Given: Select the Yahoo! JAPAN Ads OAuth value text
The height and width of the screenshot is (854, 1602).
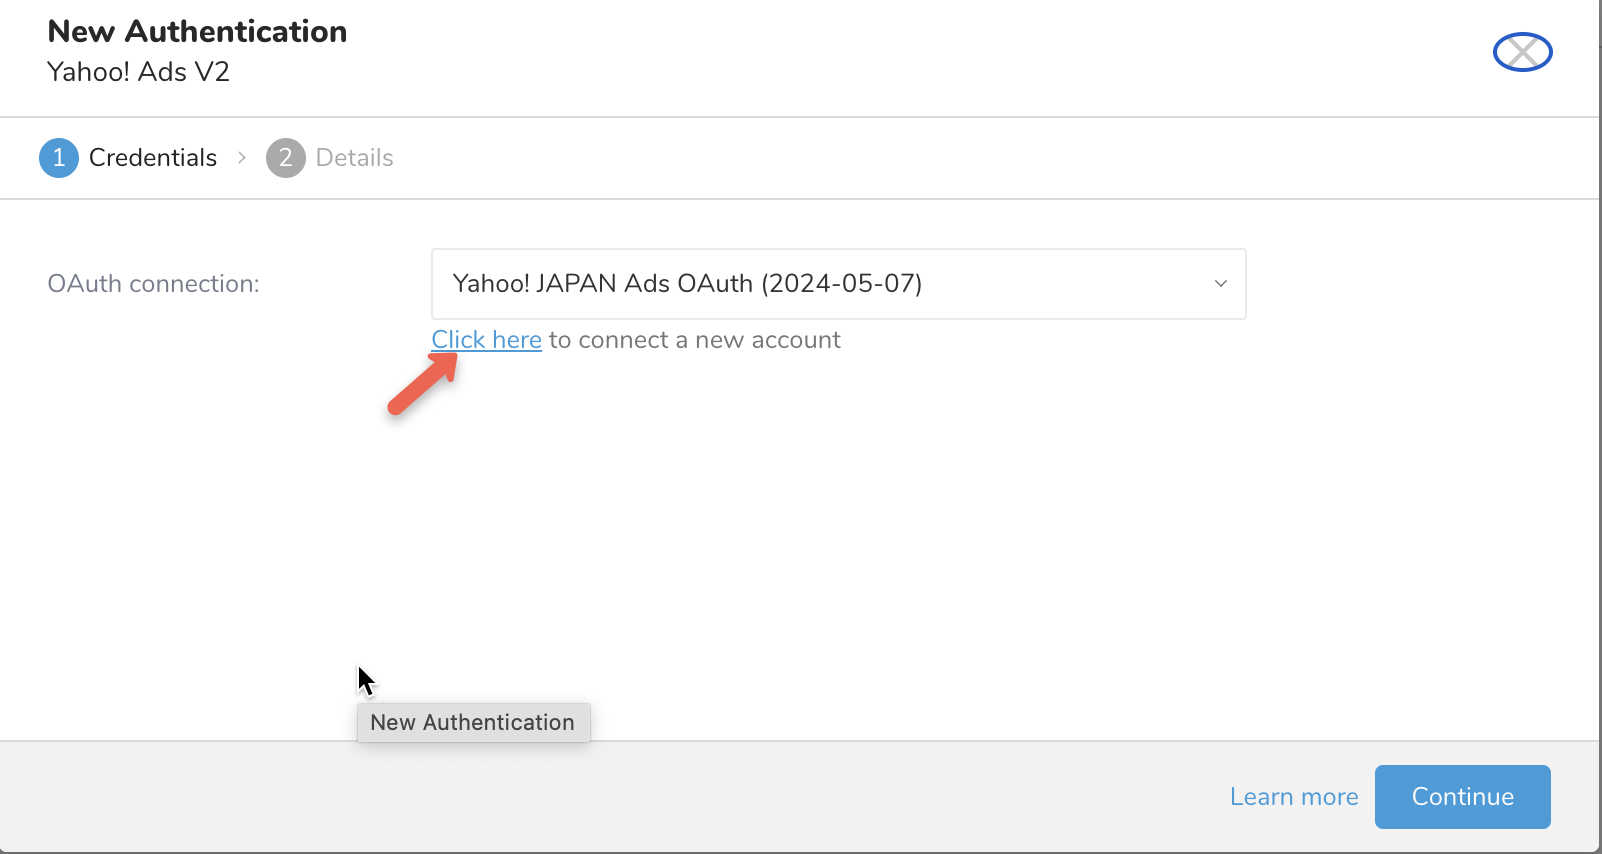Looking at the screenshot, I should pos(687,284).
